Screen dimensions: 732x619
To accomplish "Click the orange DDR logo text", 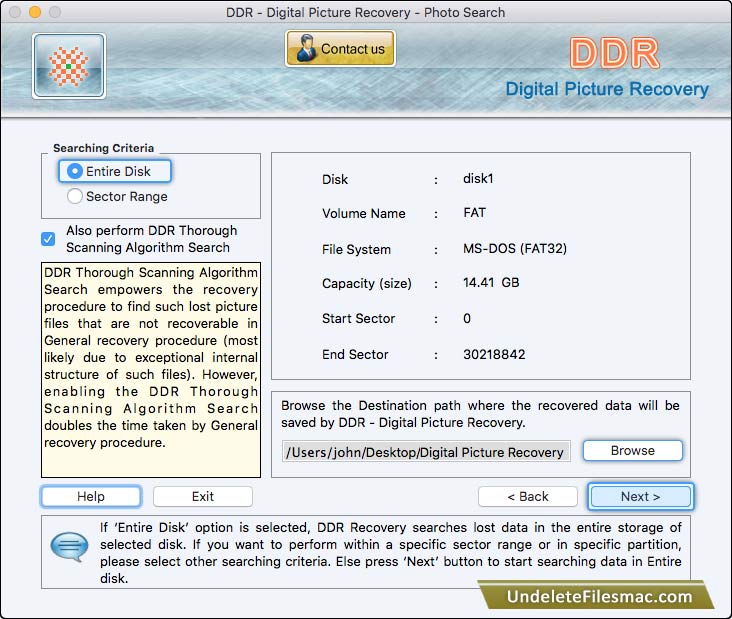I will [x=614, y=53].
